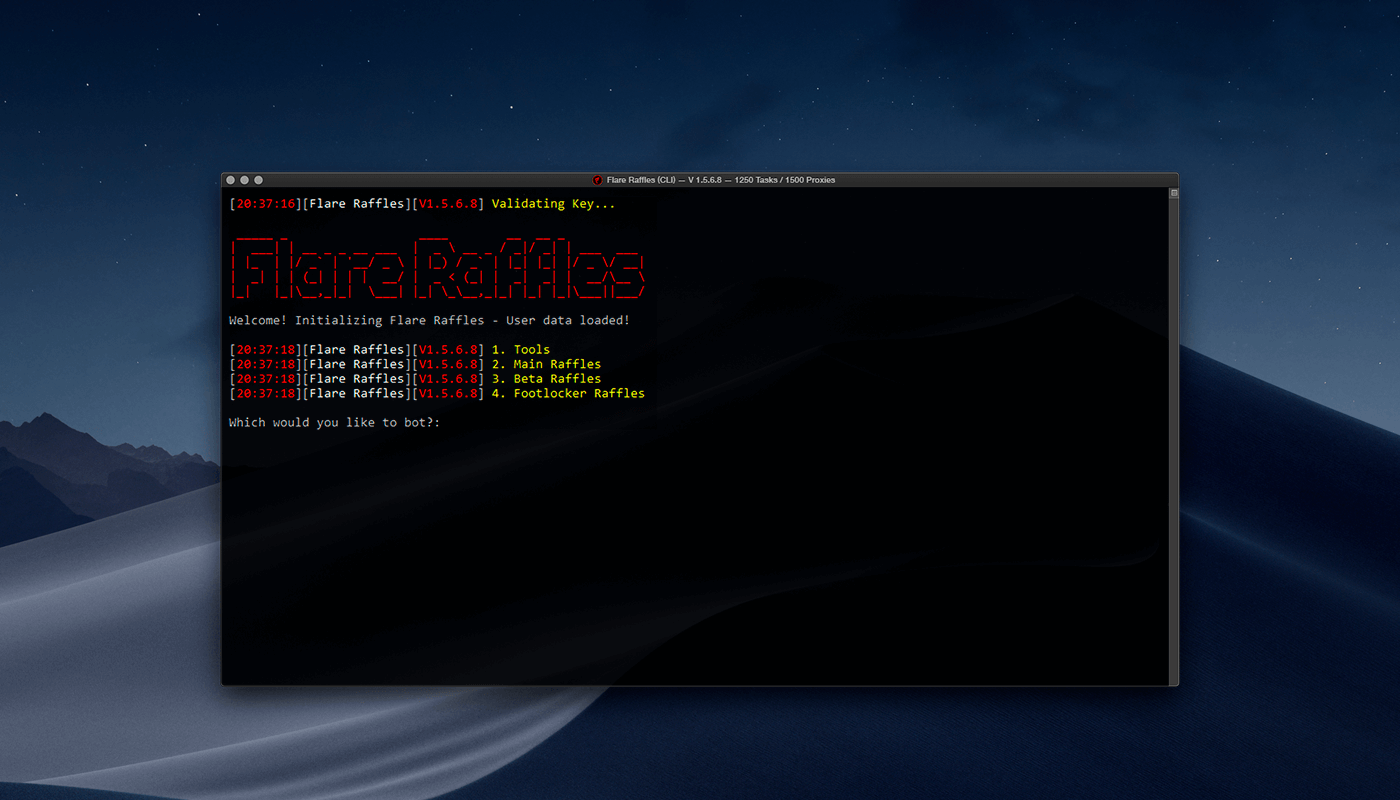
Task: Pick the '3. Beta Raffles' option
Action: [x=546, y=379]
